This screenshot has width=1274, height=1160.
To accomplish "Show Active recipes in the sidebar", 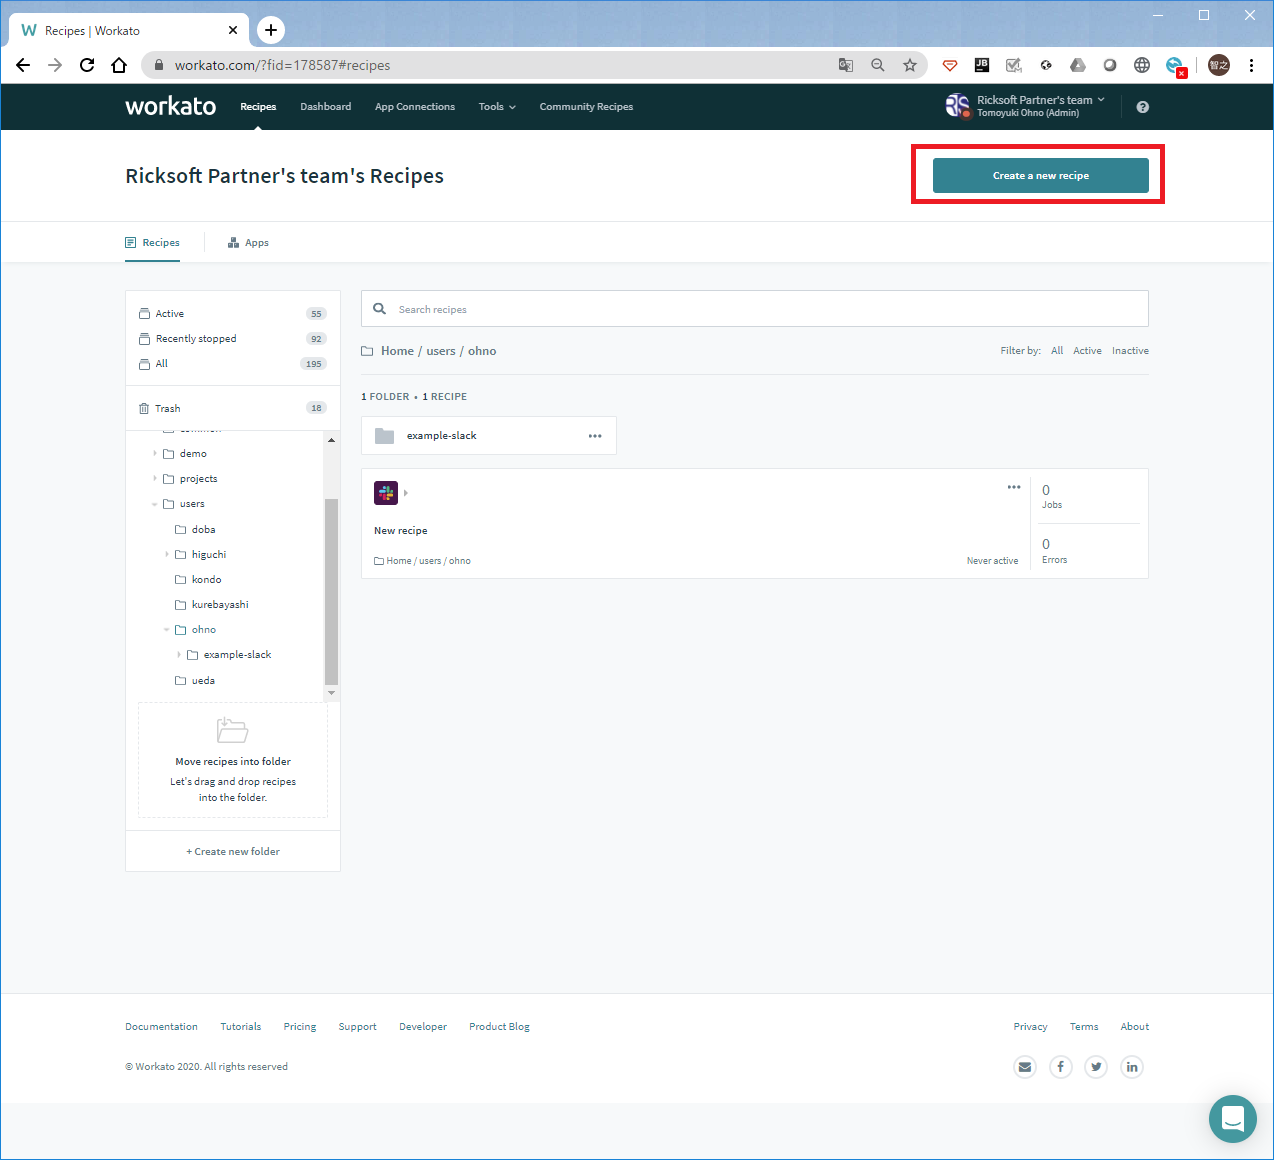I will [169, 314].
